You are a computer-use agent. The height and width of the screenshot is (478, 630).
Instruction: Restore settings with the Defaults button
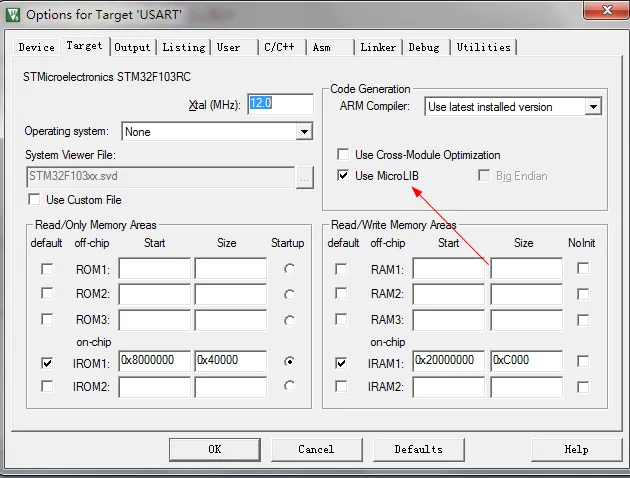click(419, 449)
